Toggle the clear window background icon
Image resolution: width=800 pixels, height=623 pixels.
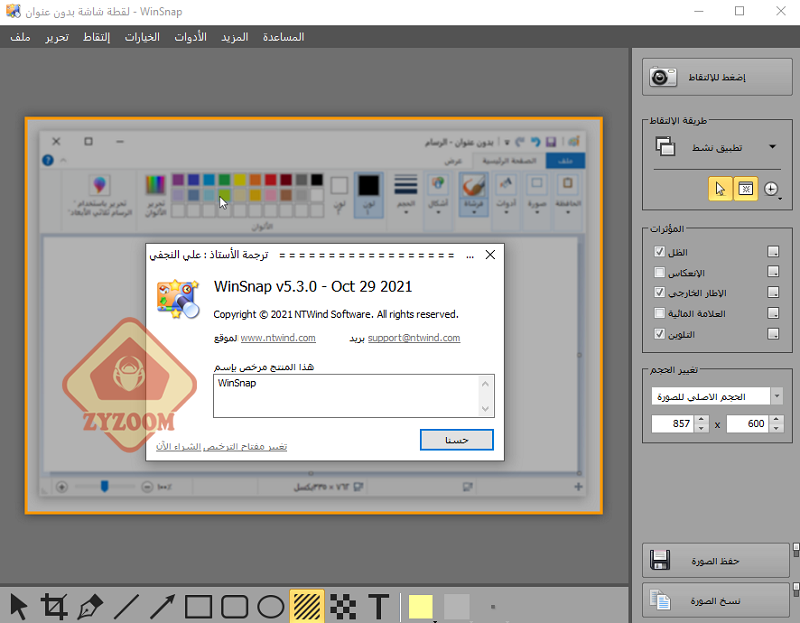click(x=745, y=189)
